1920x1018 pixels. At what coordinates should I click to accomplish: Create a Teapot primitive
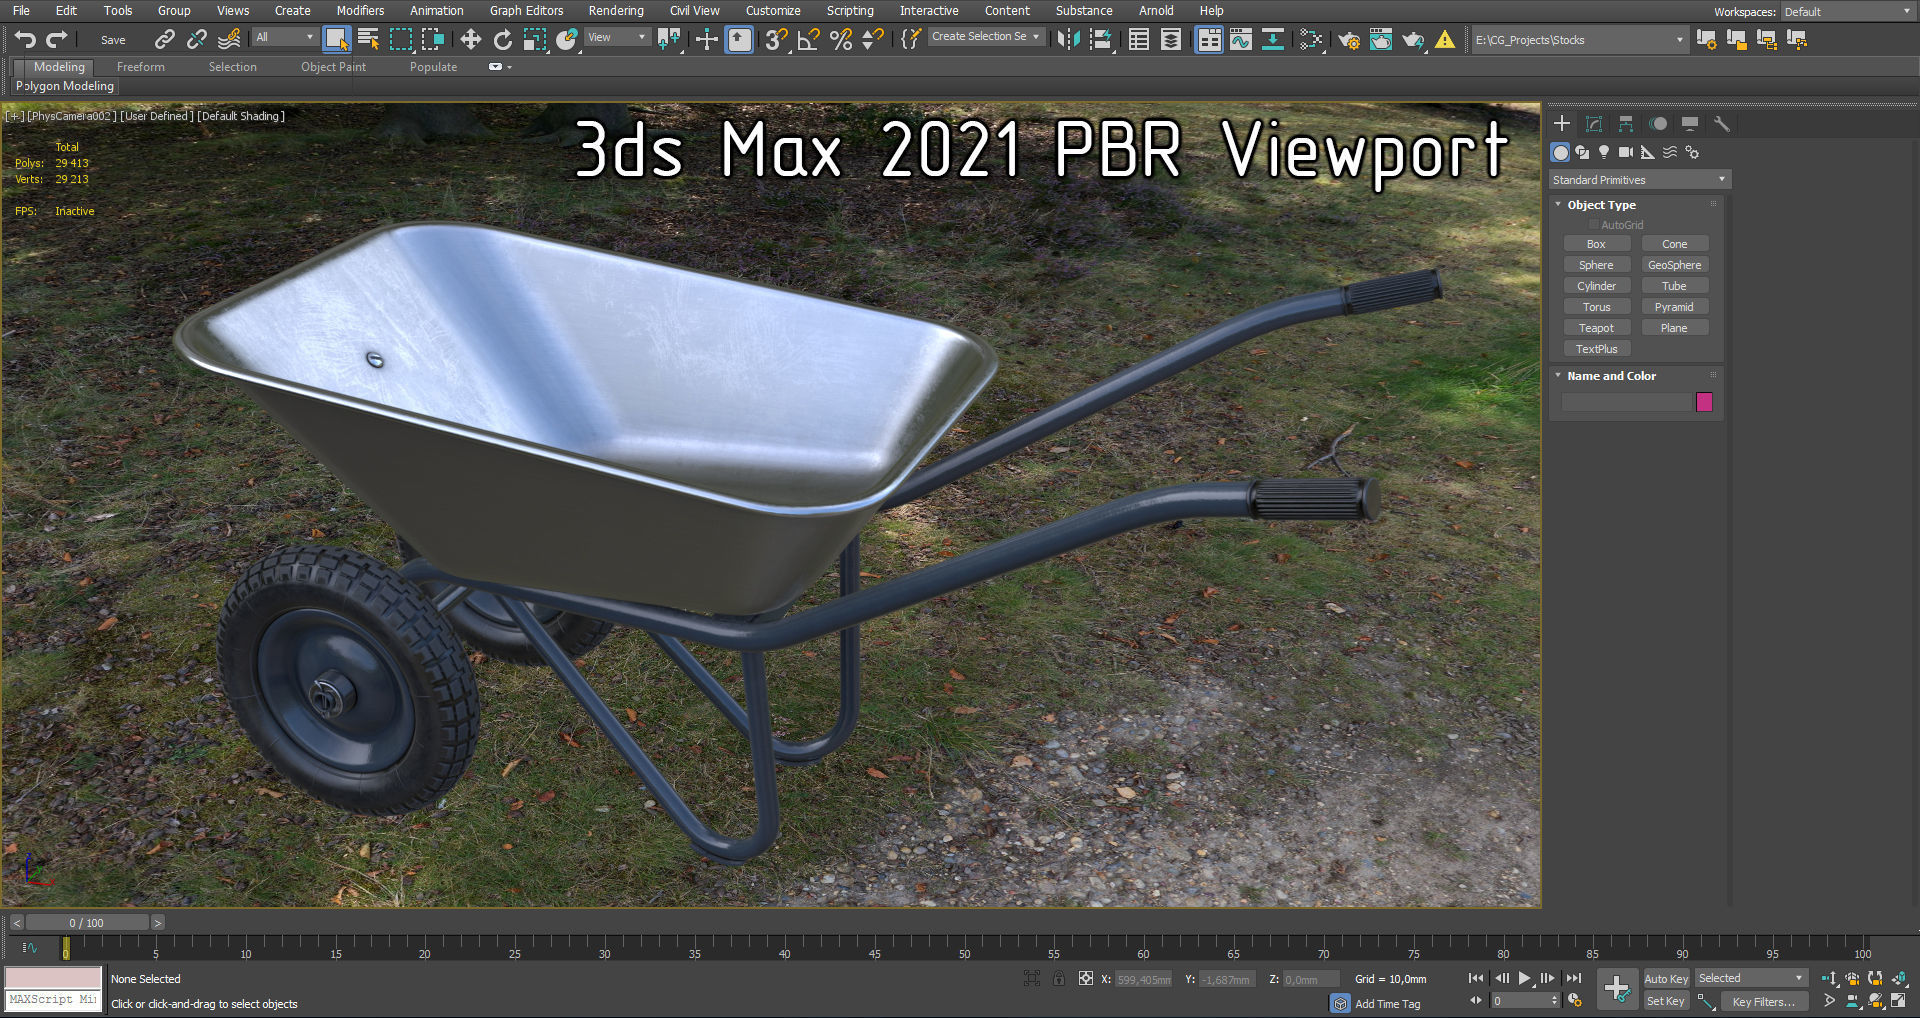(x=1597, y=328)
